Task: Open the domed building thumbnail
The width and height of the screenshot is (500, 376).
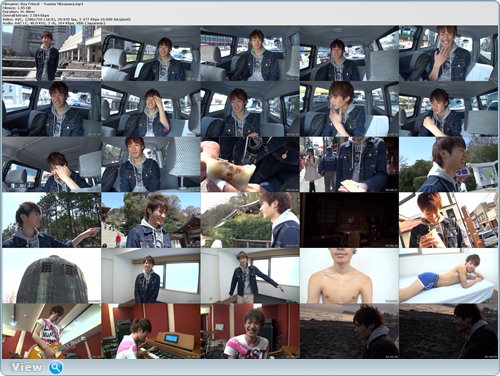Action: (x=52, y=276)
